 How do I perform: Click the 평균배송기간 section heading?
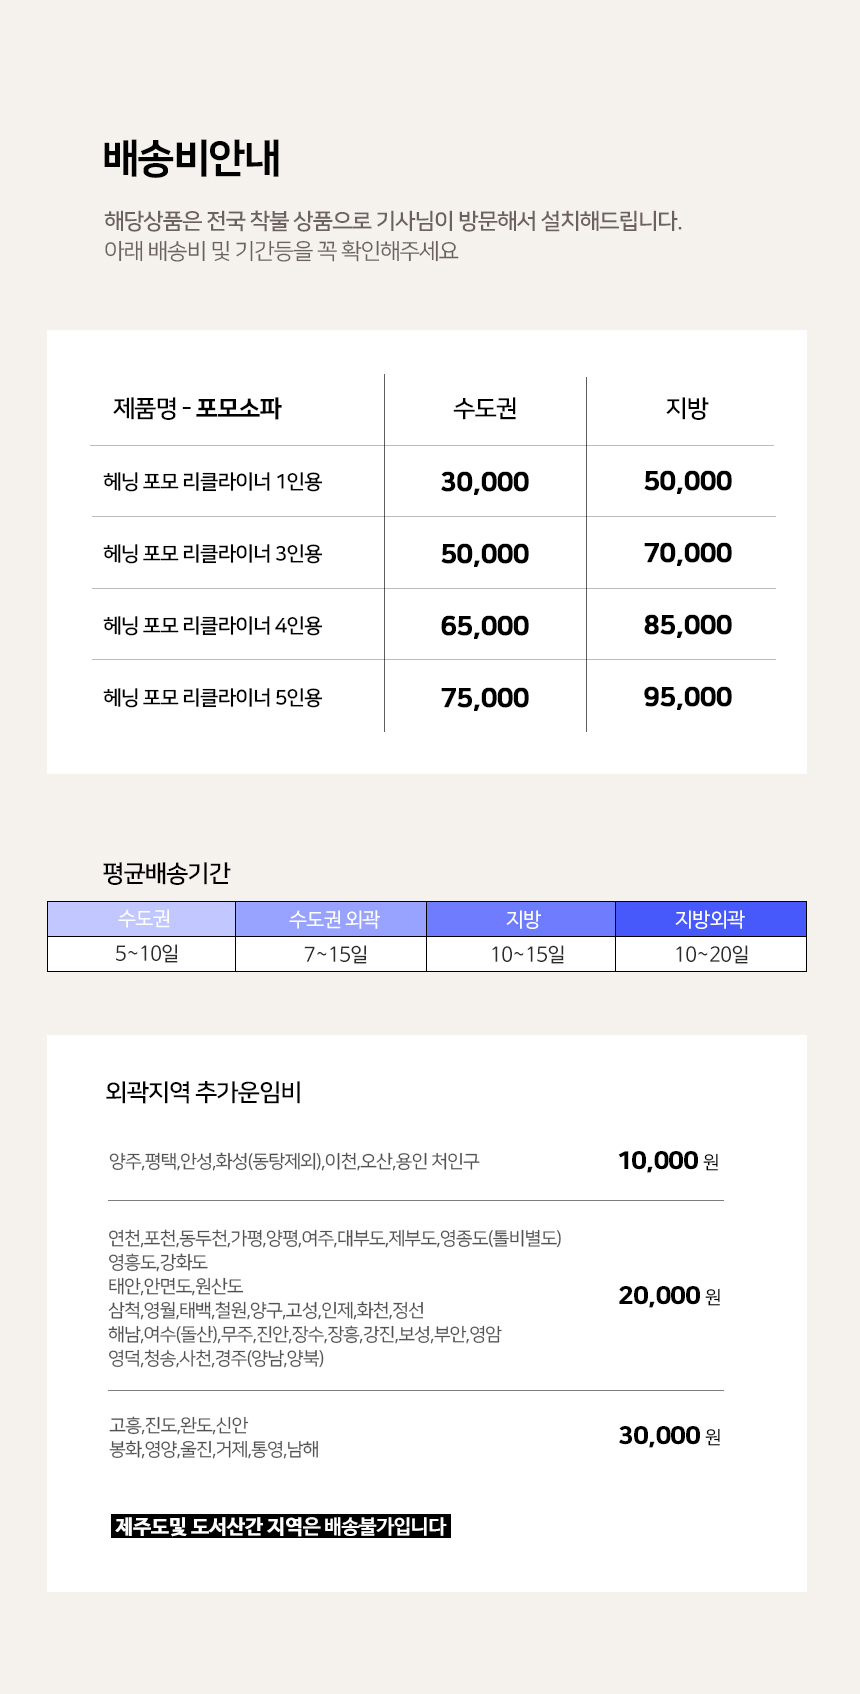pyautogui.click(x=166, y=873)
